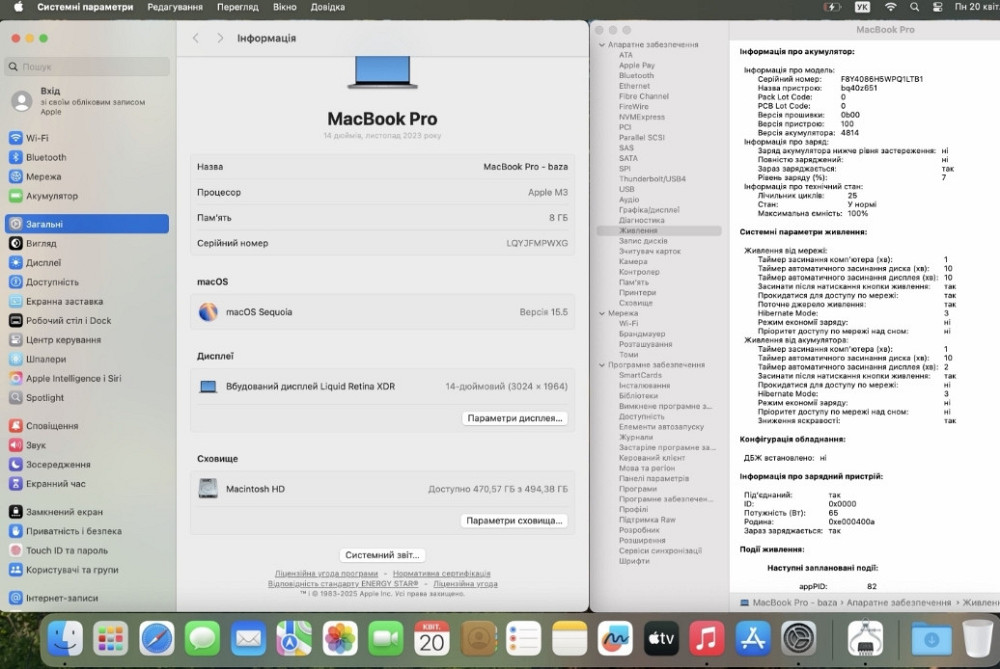The width and height of the screenshot is (1000, 669).
Task: Open Вікно menu
Action: (x=284, y=7)
